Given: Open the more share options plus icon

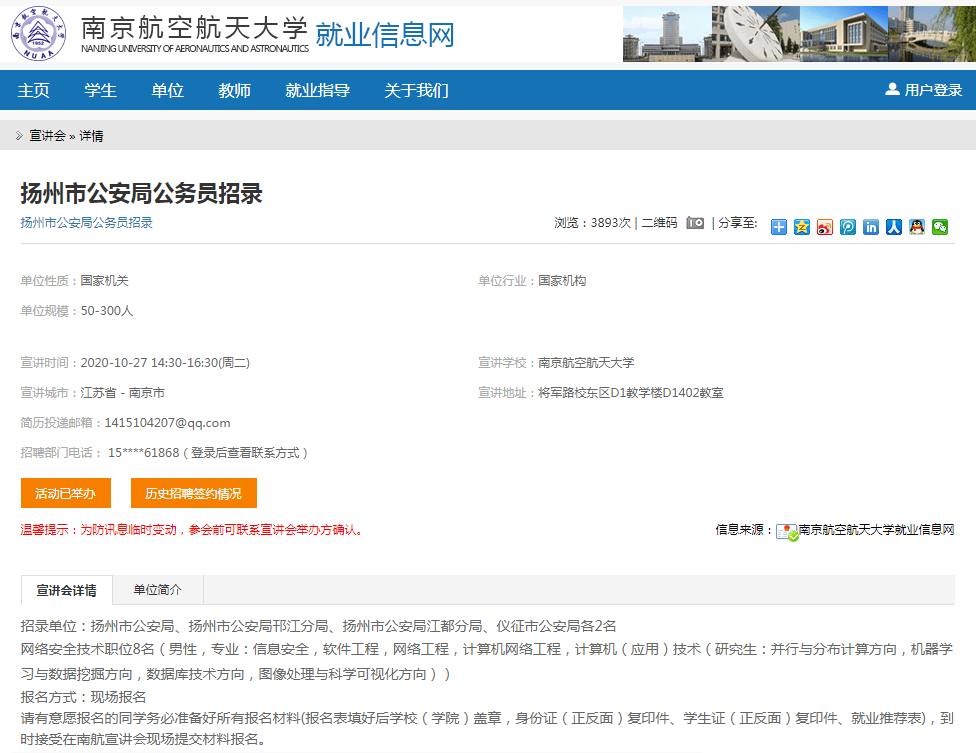Looking at the screenshot, I should pyautogui.click(x=779, y=227).
